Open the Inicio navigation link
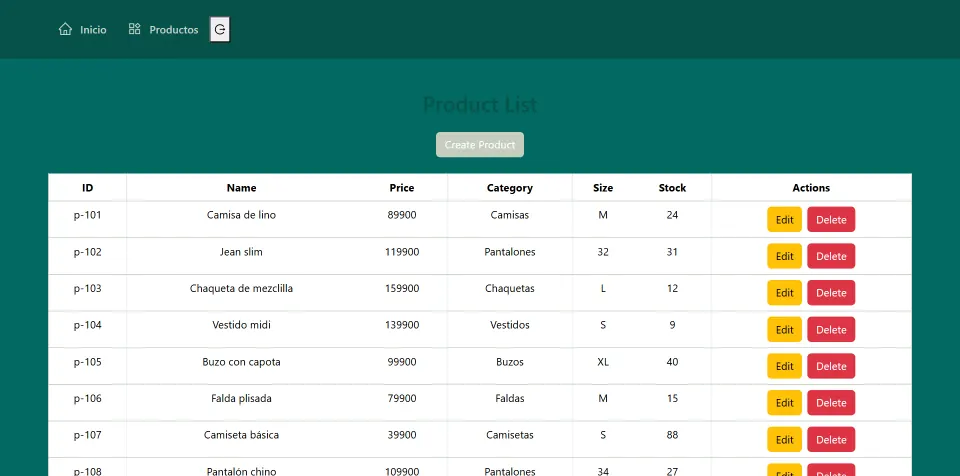 [x=82, y=29]
